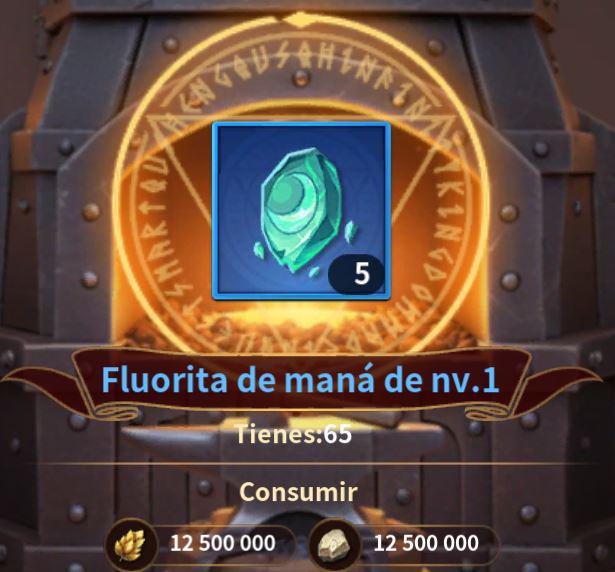Select the blue-bordered item tile frame

[x=301, y=211]
